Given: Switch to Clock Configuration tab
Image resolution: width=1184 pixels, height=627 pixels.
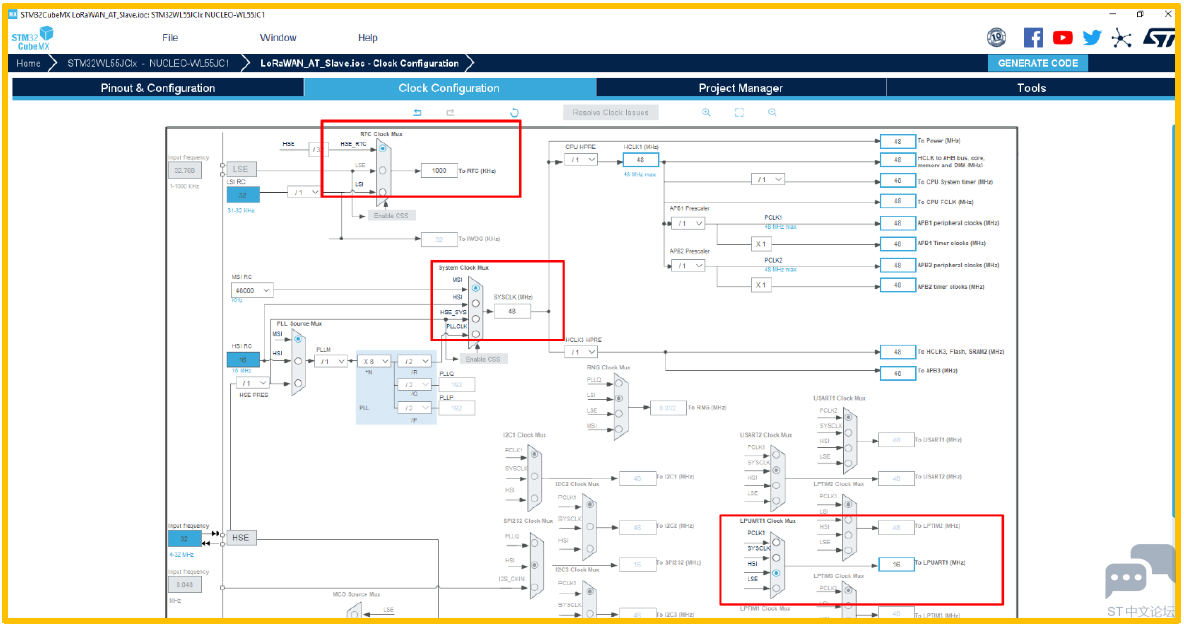Looking at the screenshot, I should [x=449, y=88].
